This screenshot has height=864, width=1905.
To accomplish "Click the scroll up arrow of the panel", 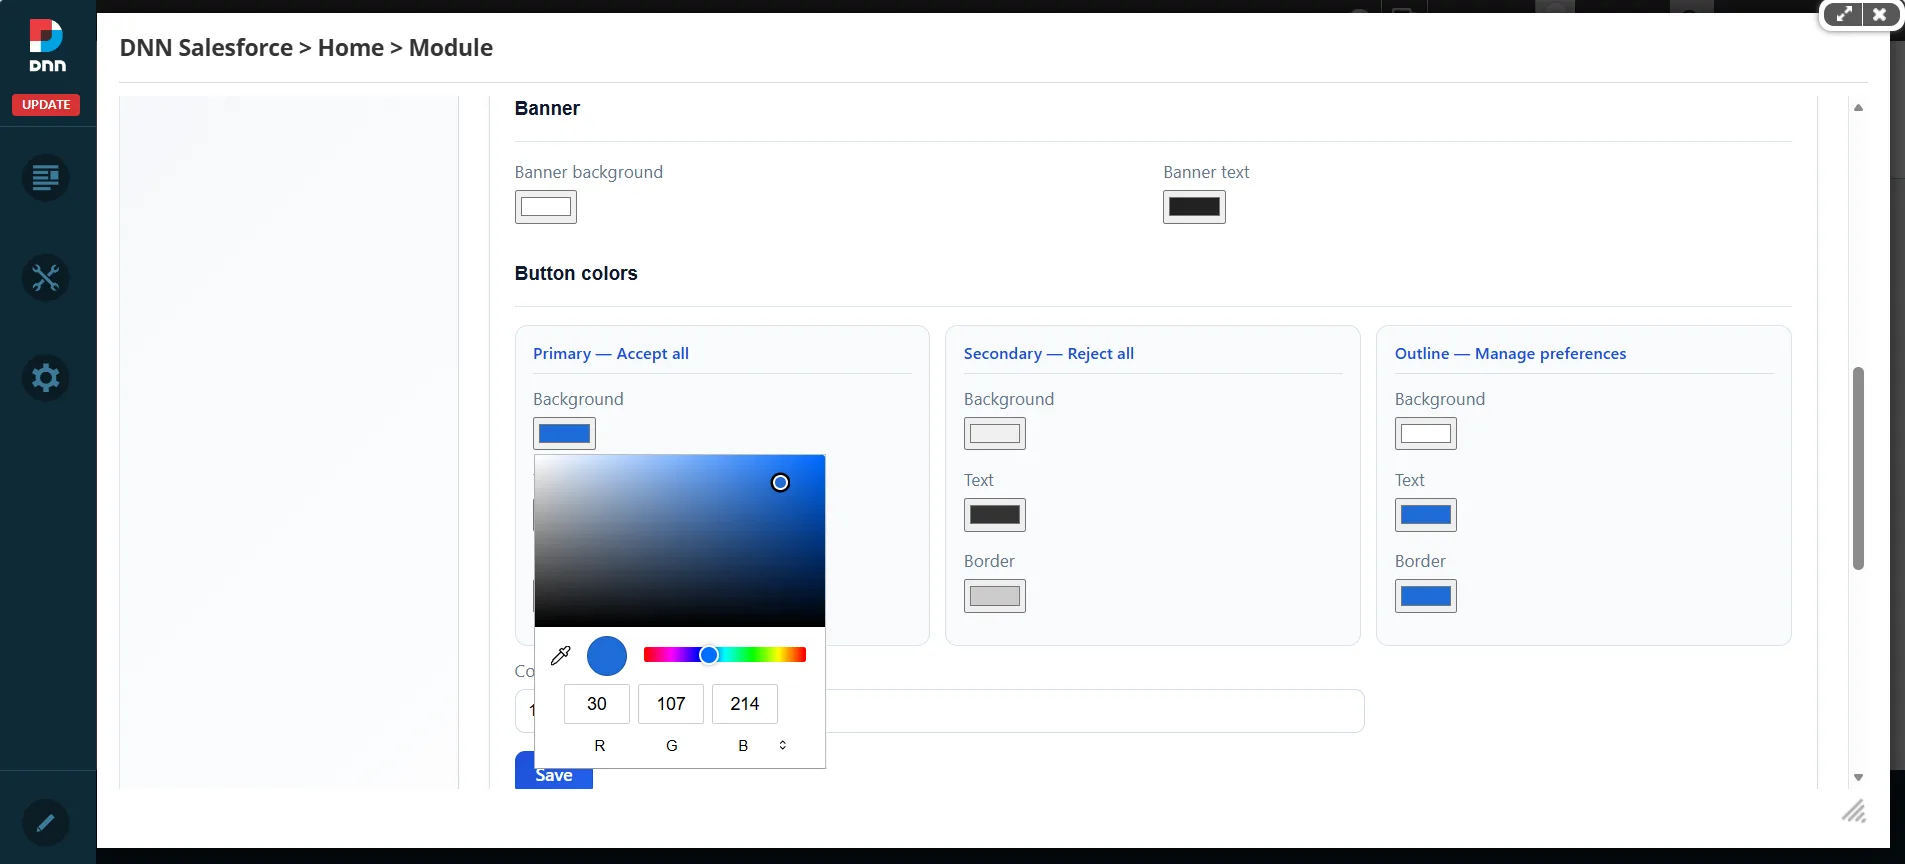I will point(1858,107).
